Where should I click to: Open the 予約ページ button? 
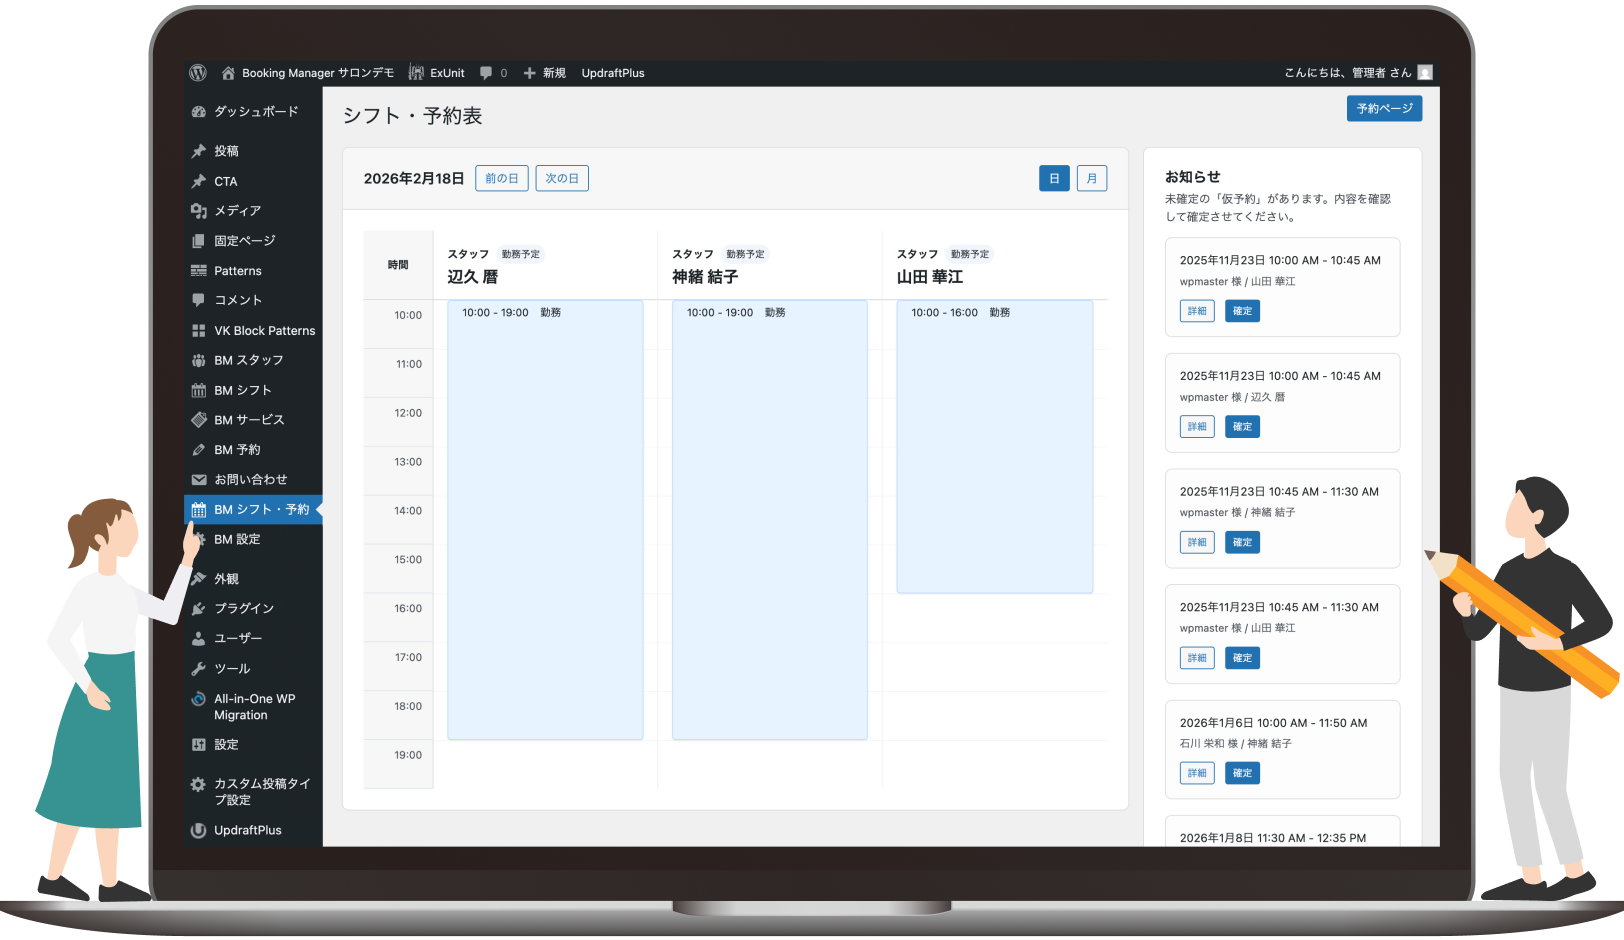[x=1384, y=108]
